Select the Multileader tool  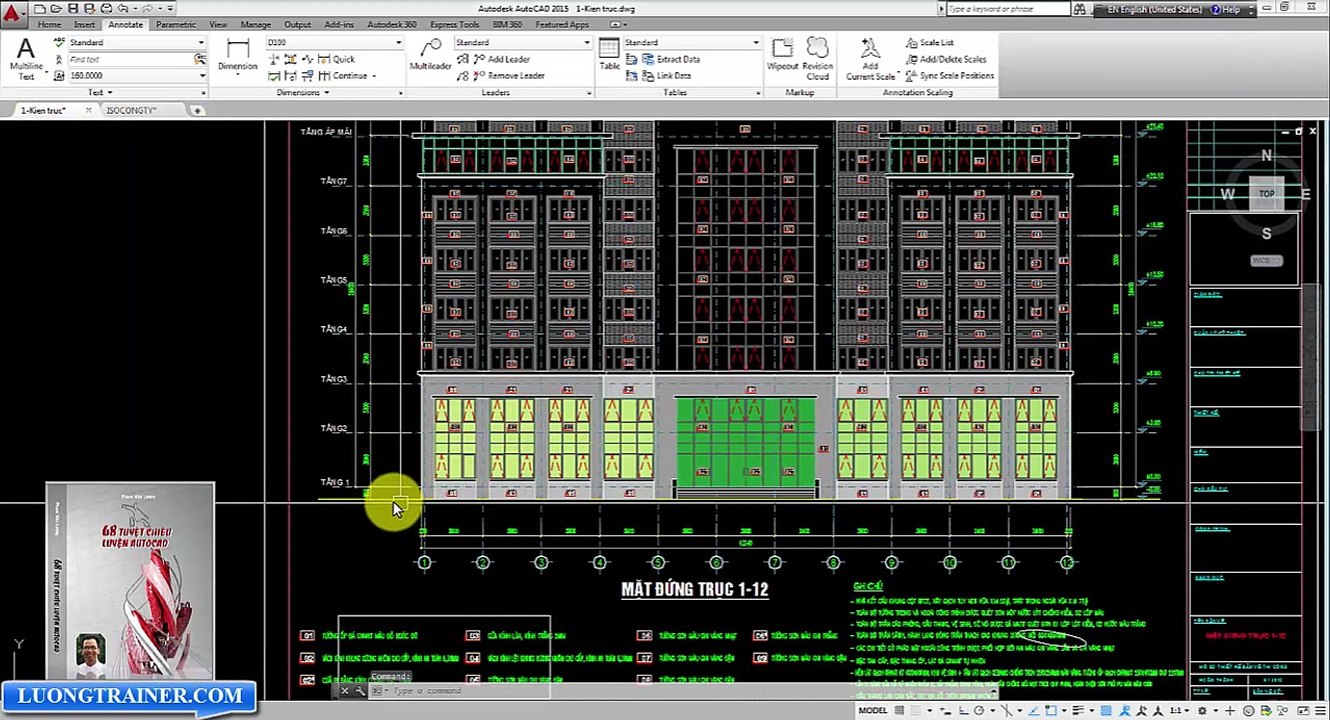point(431,55)
